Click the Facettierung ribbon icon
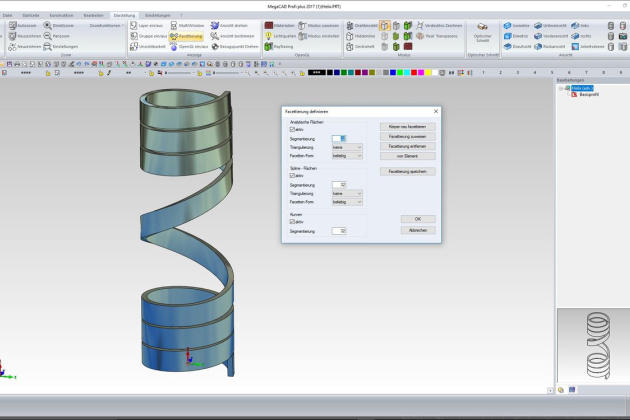The height and width of the screenshot is (420, 630). click(x=173, y=35)
